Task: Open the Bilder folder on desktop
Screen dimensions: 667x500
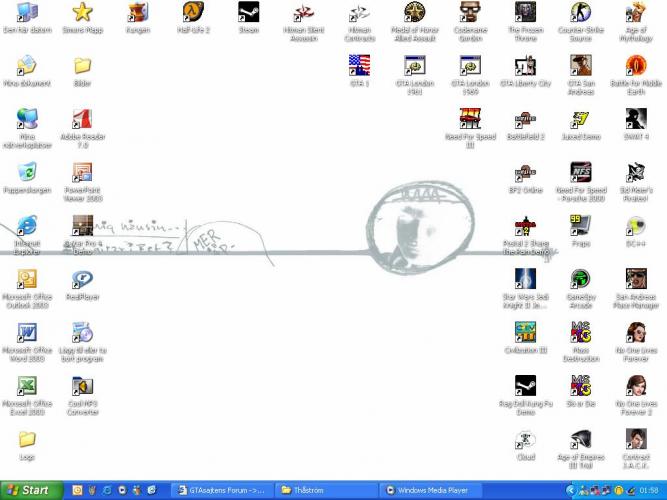Action: 82,66
